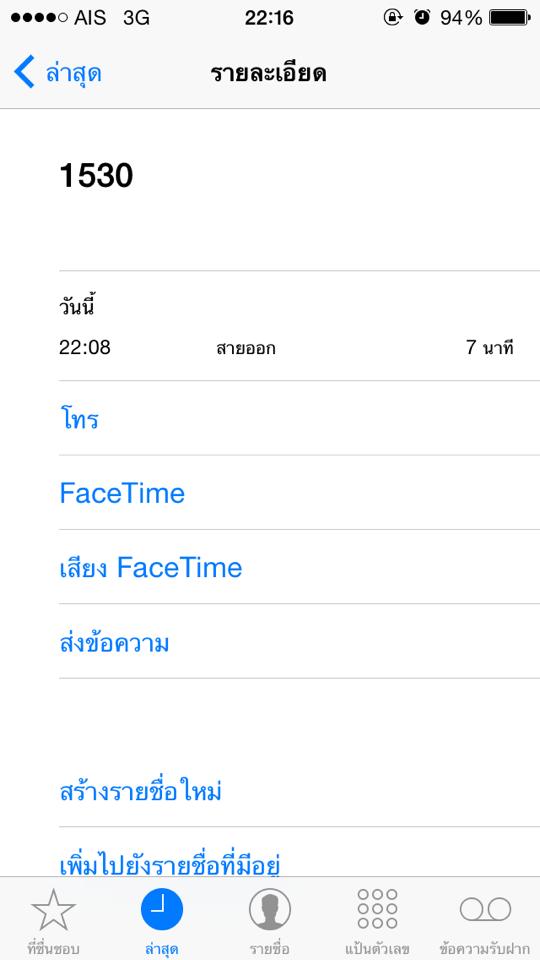Tap the รายละเอียด title in navigation bar

pos(268,72)
